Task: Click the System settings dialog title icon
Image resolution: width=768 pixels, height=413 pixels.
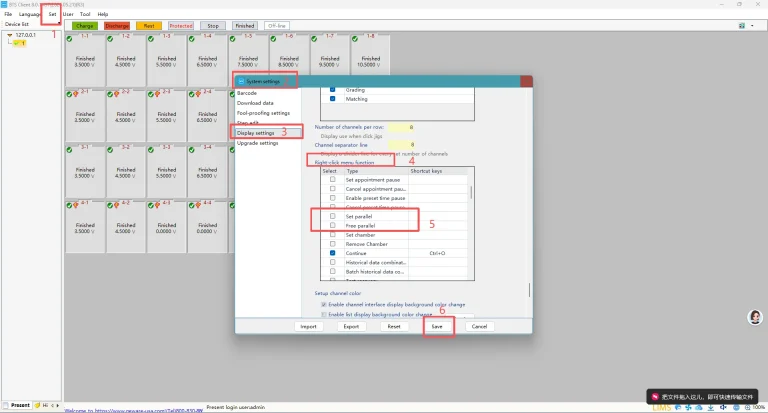Action: (241, 81)
